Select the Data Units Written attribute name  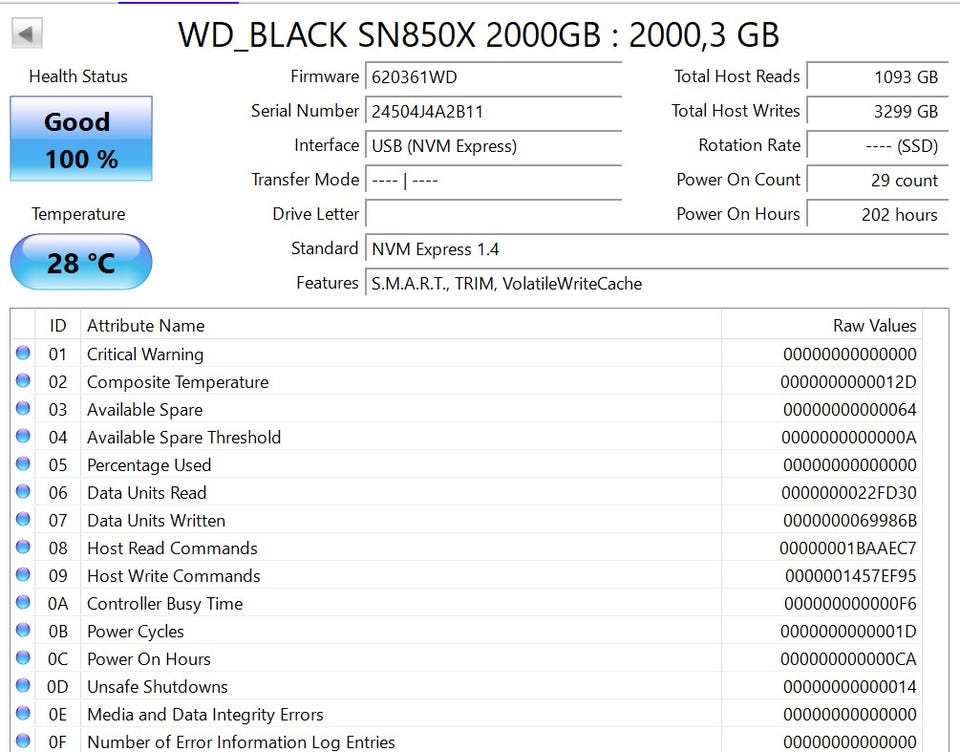pos(156,521)
